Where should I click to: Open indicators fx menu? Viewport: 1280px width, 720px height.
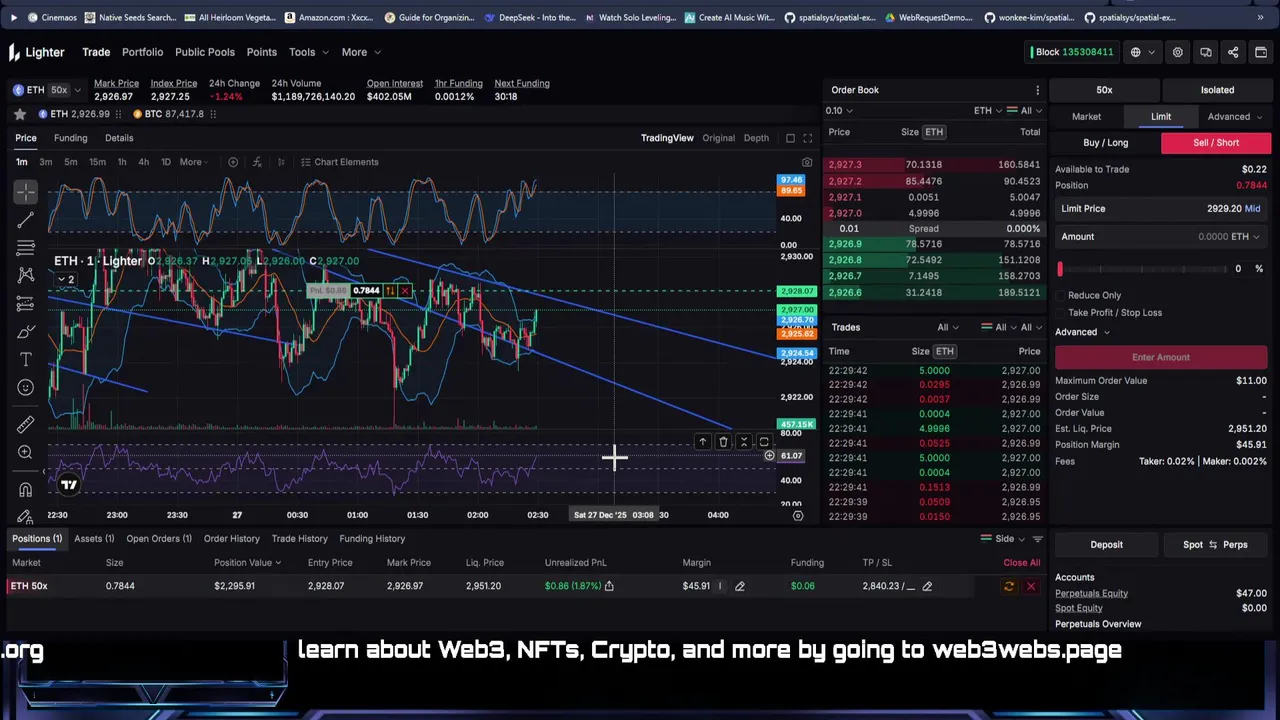point(257,162)
